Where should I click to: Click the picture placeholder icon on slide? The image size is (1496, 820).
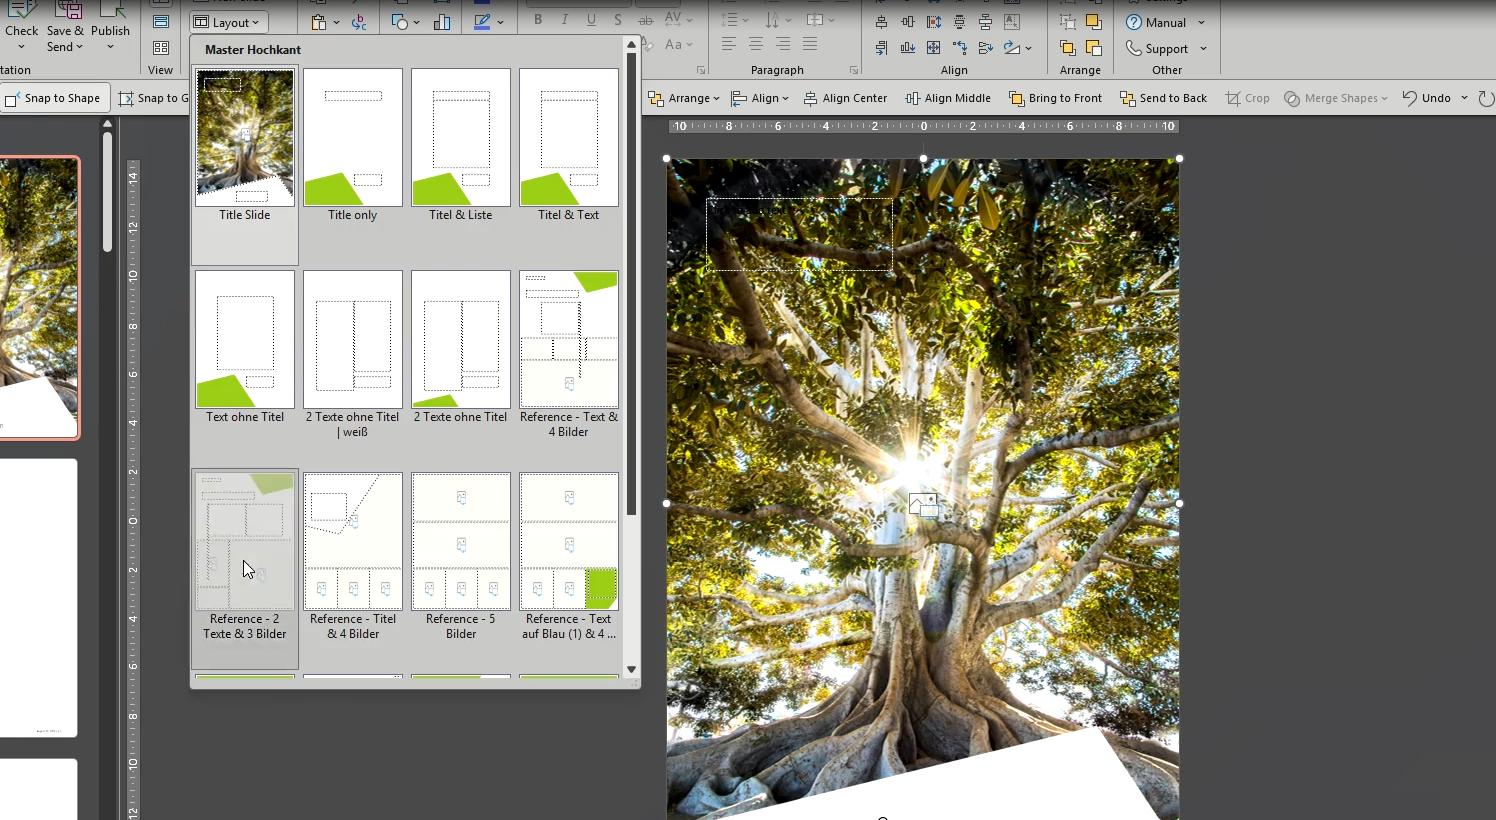pos(923,505)
